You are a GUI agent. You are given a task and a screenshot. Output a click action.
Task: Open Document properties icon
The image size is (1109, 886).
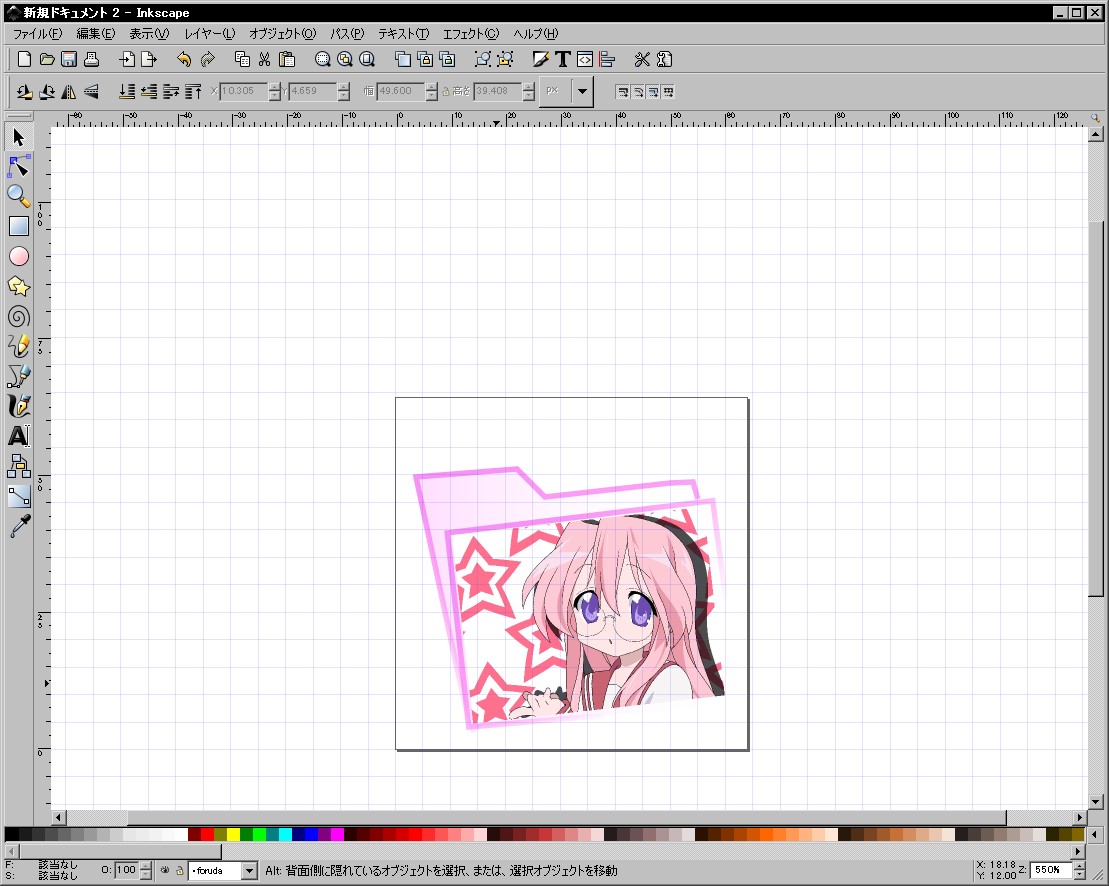[x=664, y=59]
